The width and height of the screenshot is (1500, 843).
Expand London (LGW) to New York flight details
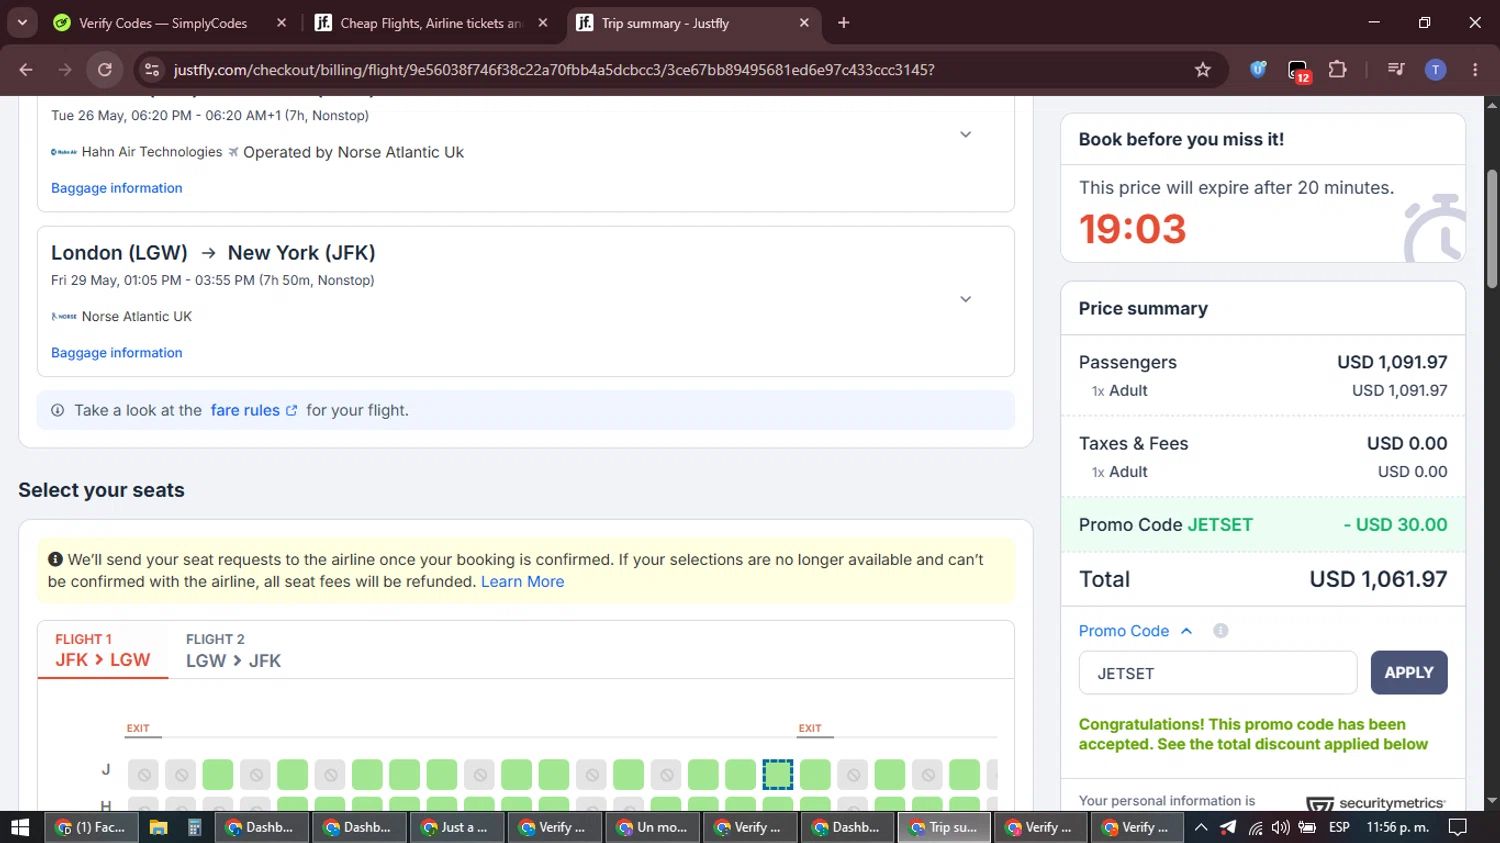tap(965, 299)
